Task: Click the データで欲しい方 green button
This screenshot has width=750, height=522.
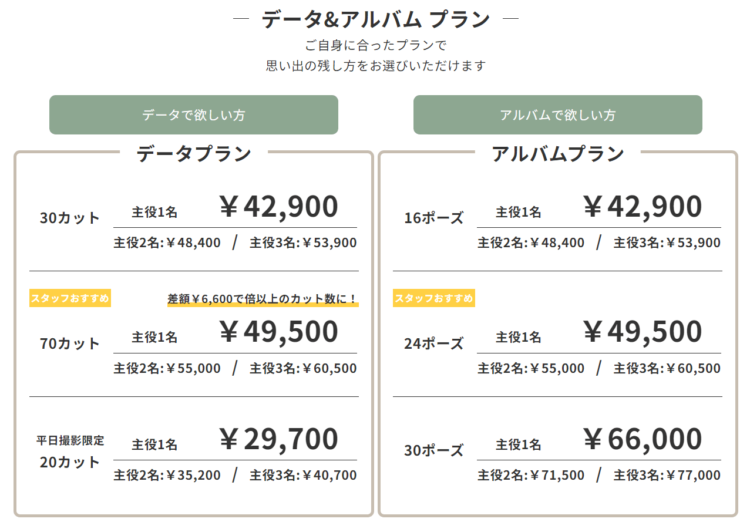Action: coord(194,115)
